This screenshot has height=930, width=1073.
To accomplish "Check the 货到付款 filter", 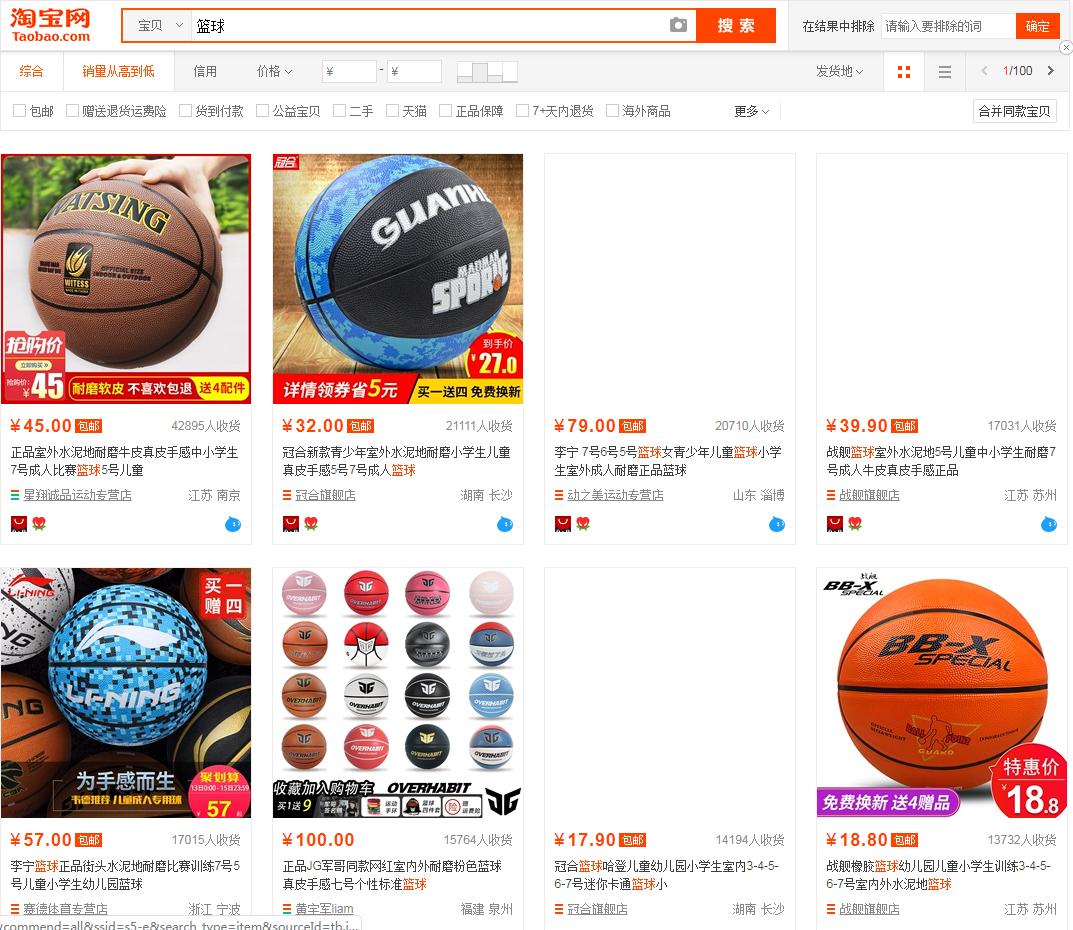I will (185, 110).
